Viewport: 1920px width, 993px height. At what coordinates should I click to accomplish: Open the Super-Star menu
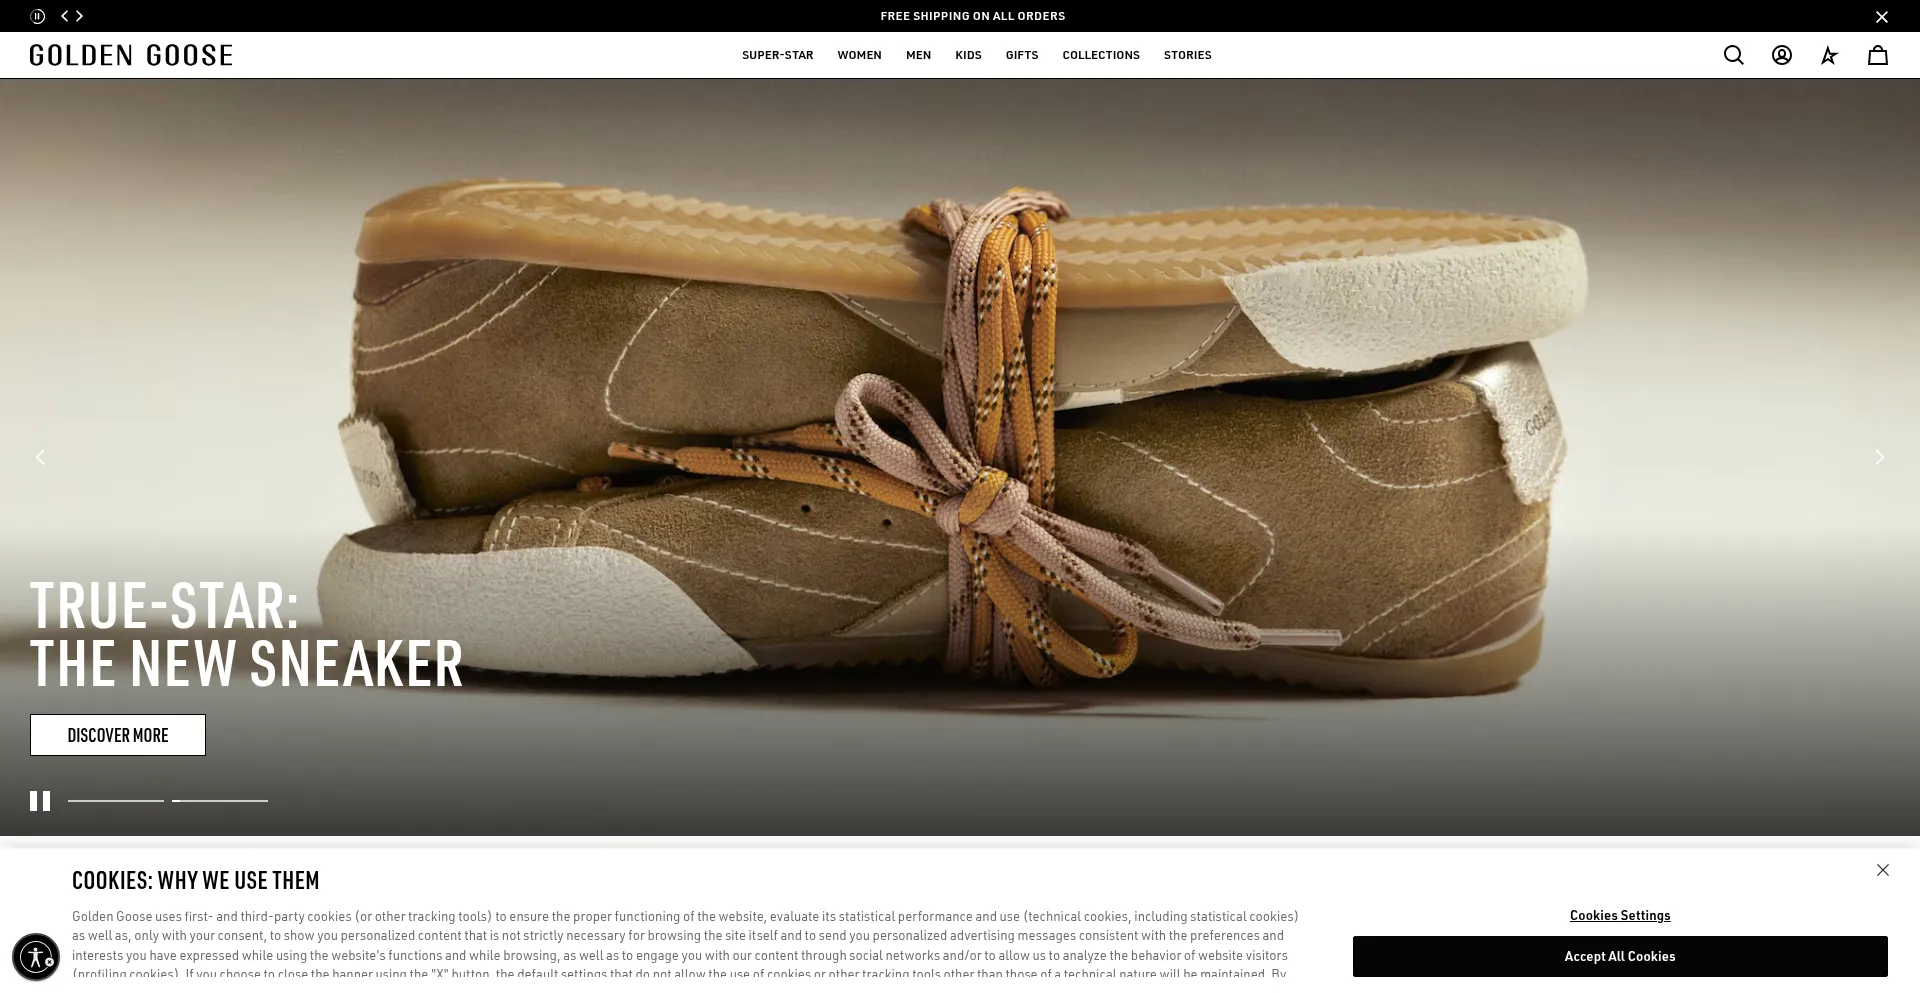point(778,55)
